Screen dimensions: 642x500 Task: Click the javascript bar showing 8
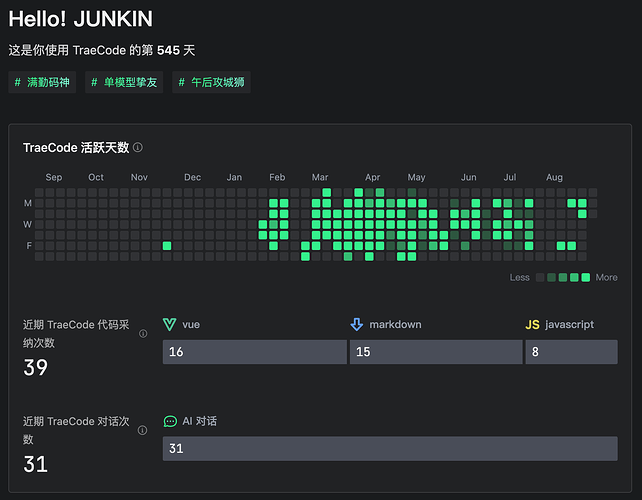click(x=572, y=352)
